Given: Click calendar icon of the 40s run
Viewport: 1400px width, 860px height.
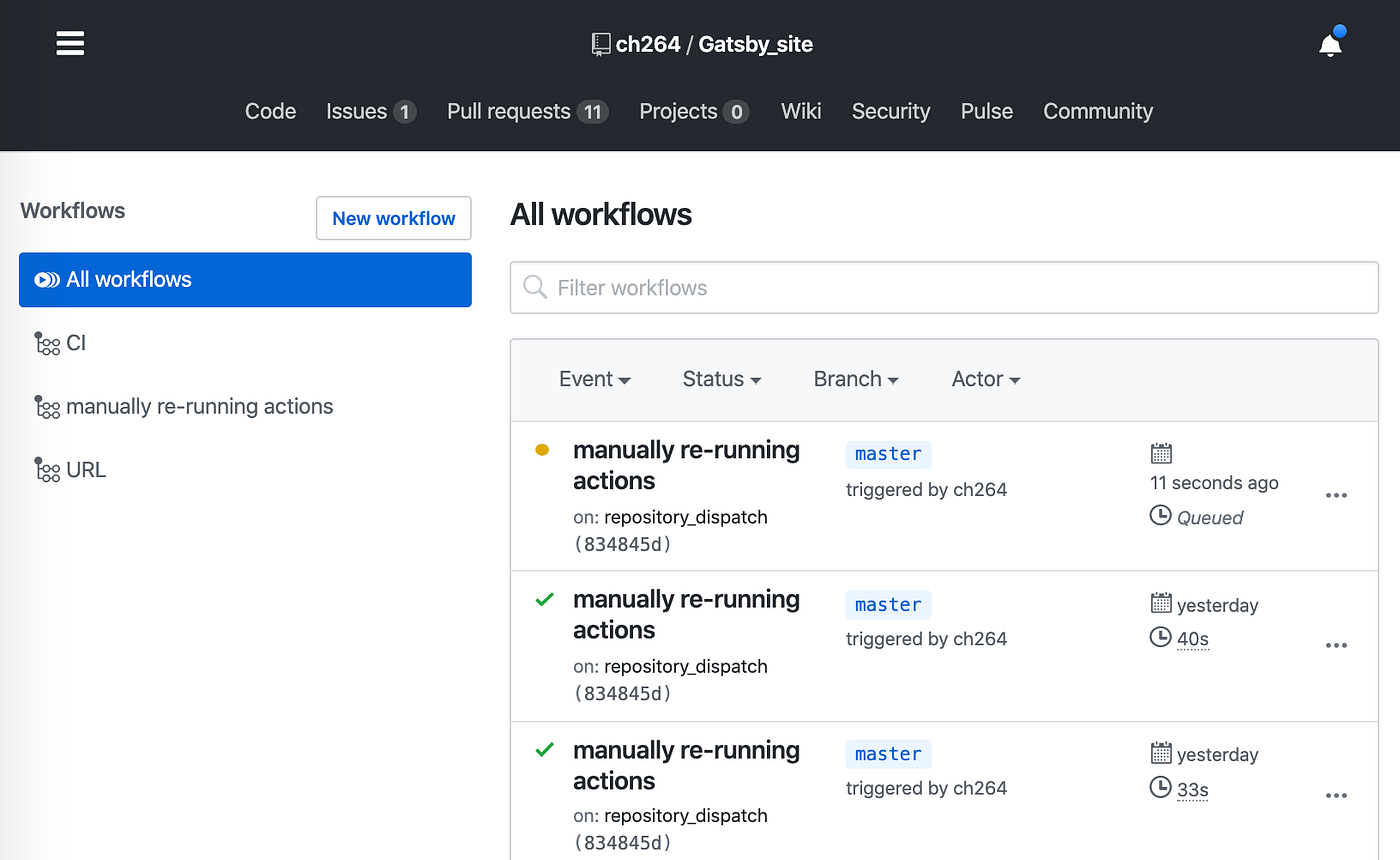Looking at the screenshot, I should [1161, 603].
